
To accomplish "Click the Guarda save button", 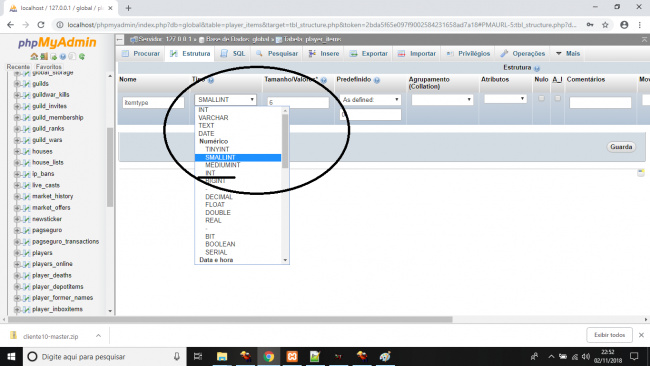I will coord(621,147).
